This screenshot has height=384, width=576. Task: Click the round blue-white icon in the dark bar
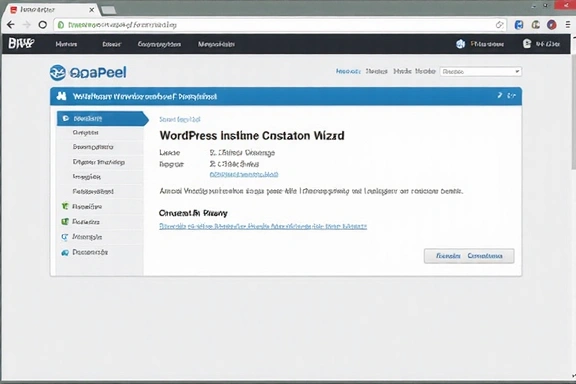click(460, 44)
